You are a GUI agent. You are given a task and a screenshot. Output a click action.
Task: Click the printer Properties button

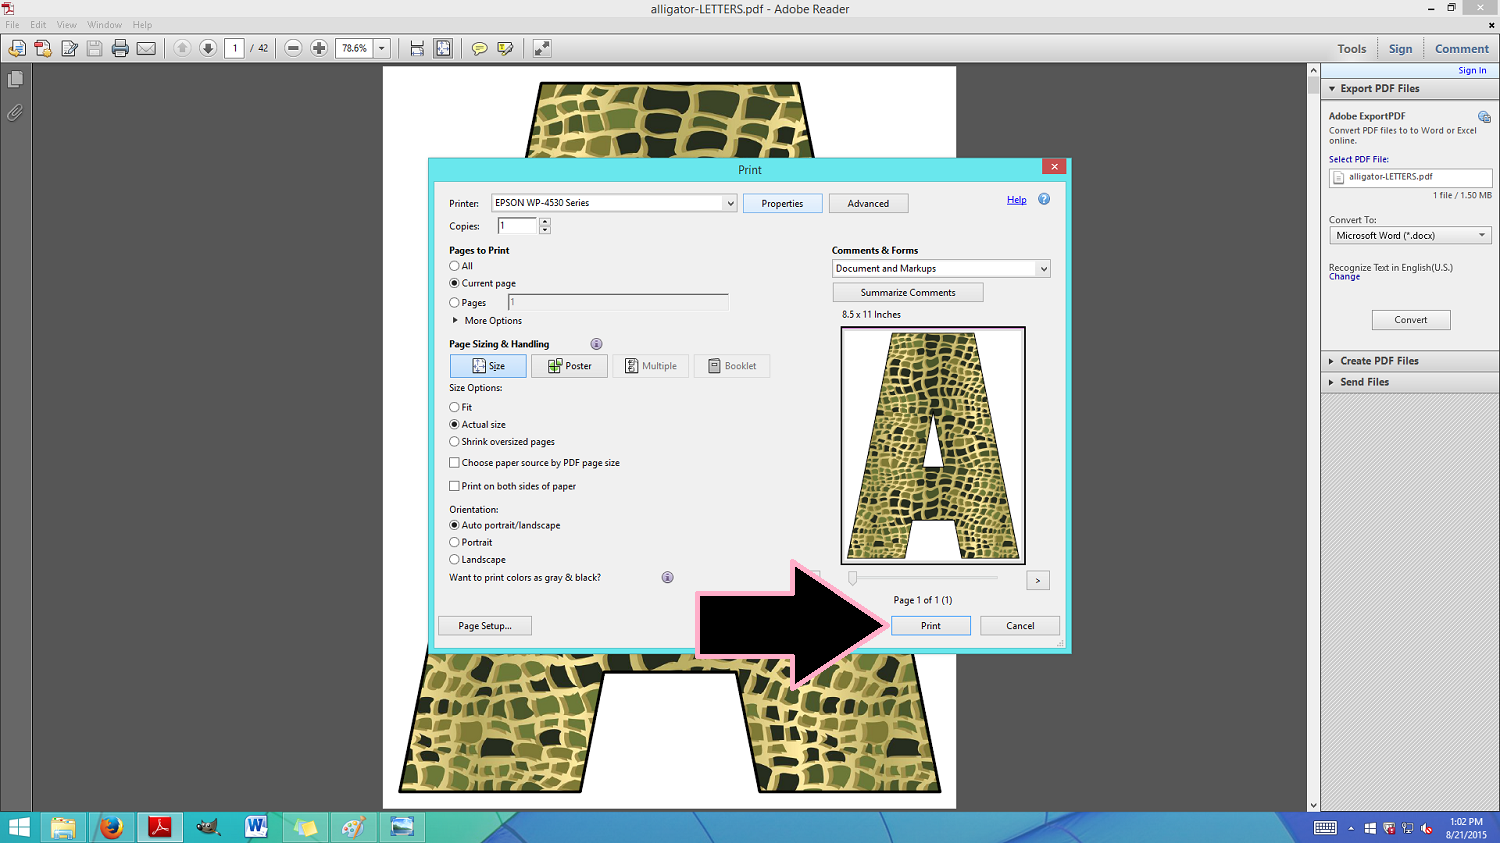click(x=782, y=204)
